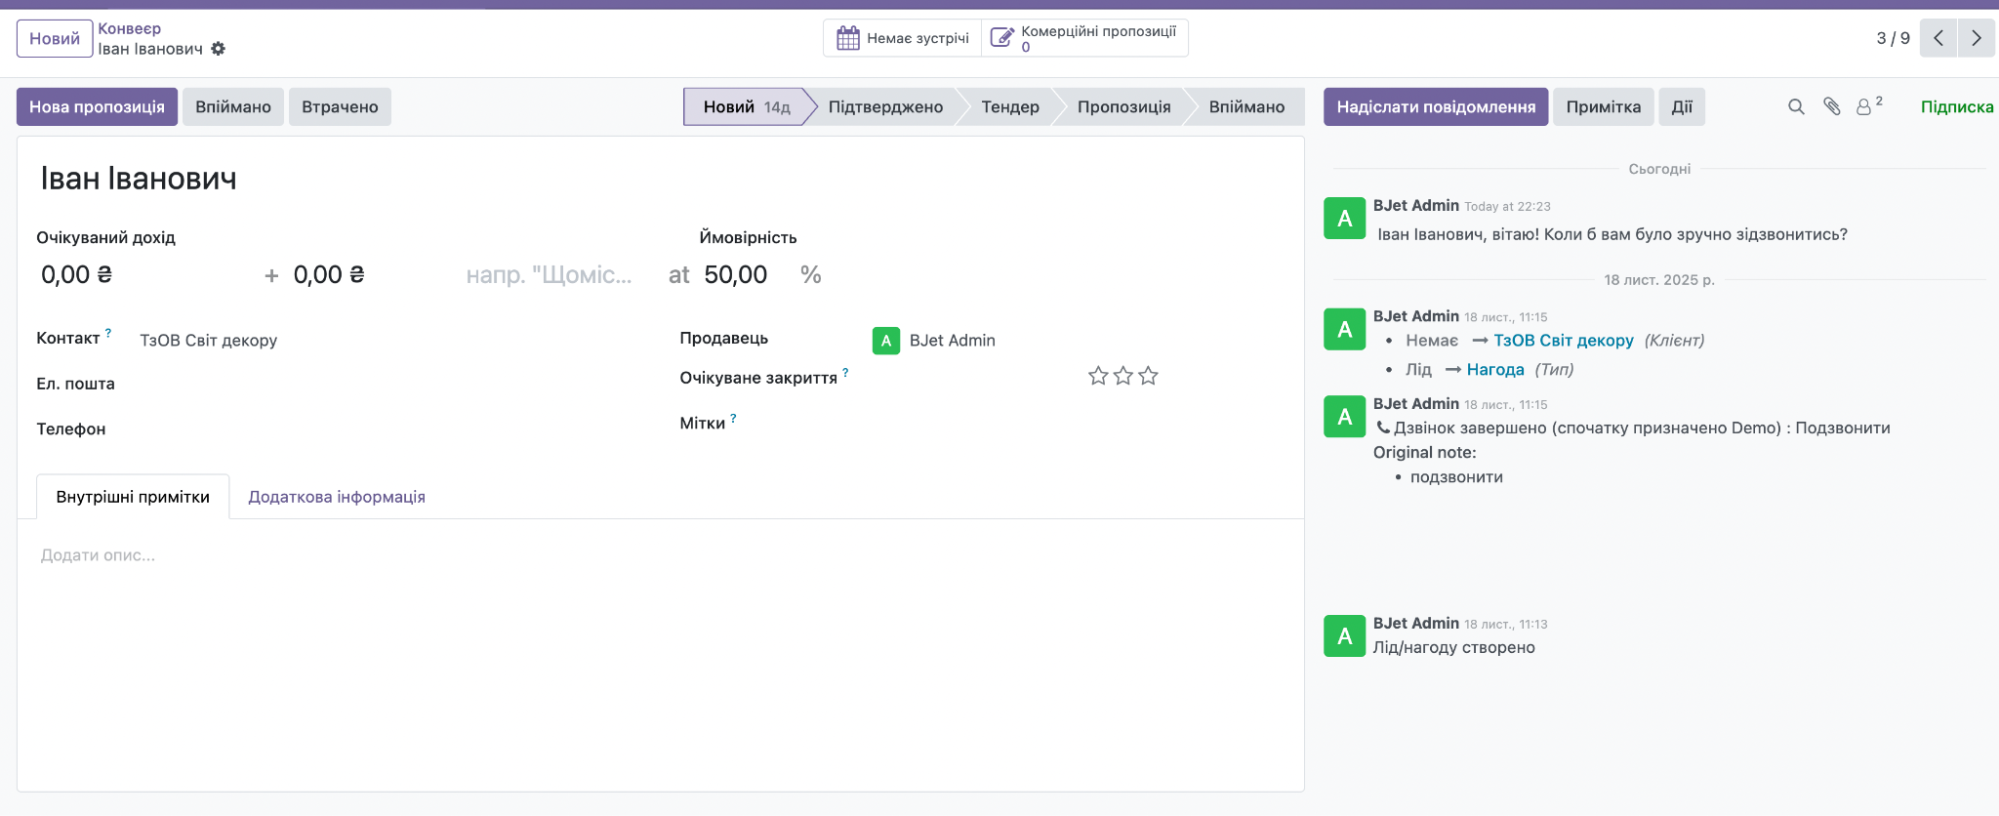The image size is (1999, 816).
Task: Click the Нова пропозиція button
Action: tap(97, 107)
